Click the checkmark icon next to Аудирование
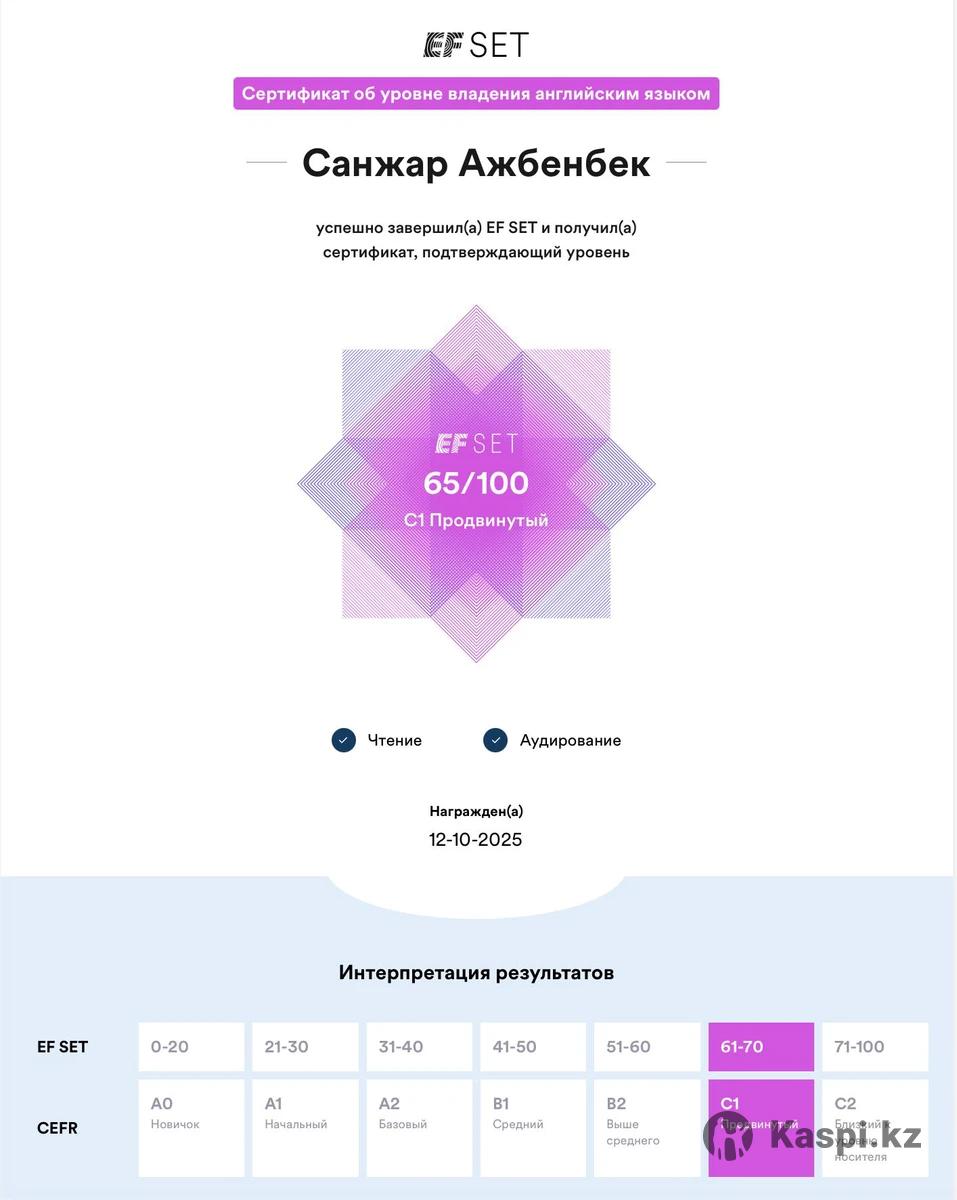The image size is (957, 1200). [x=495, y=740]
